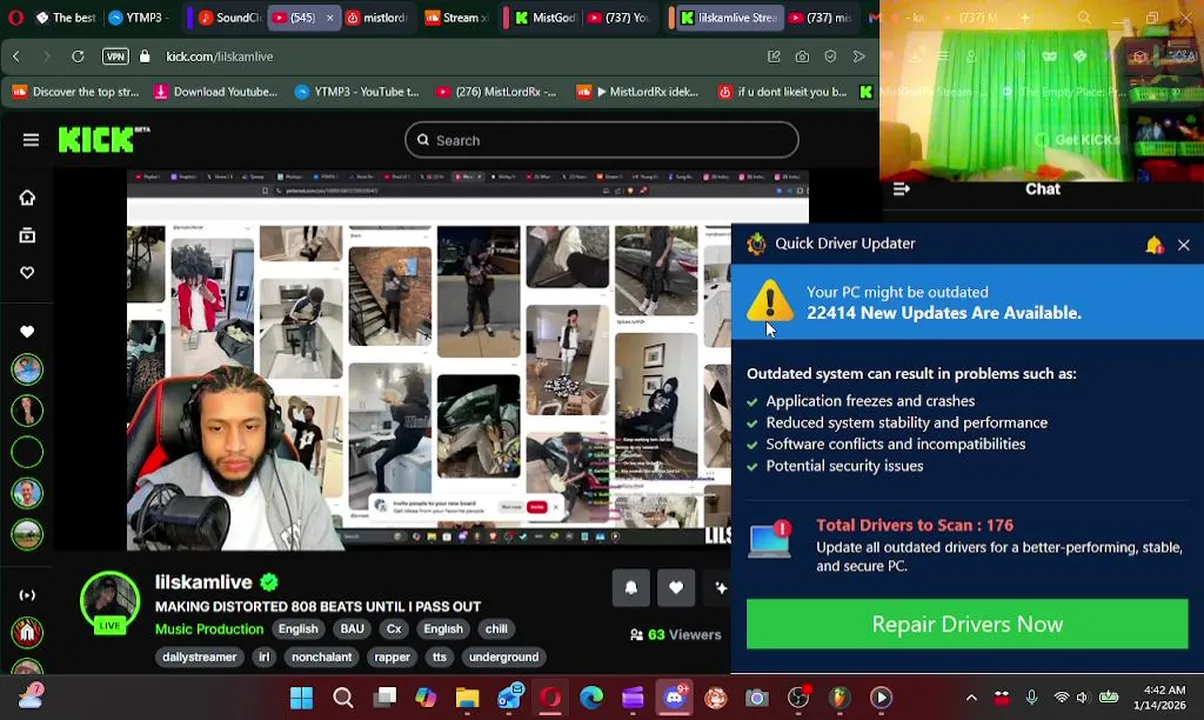Reload the kick.com page
Image resolution: width=1204 pixels, height=720 pixels.
pyautogui.click(x=78, y=57)
